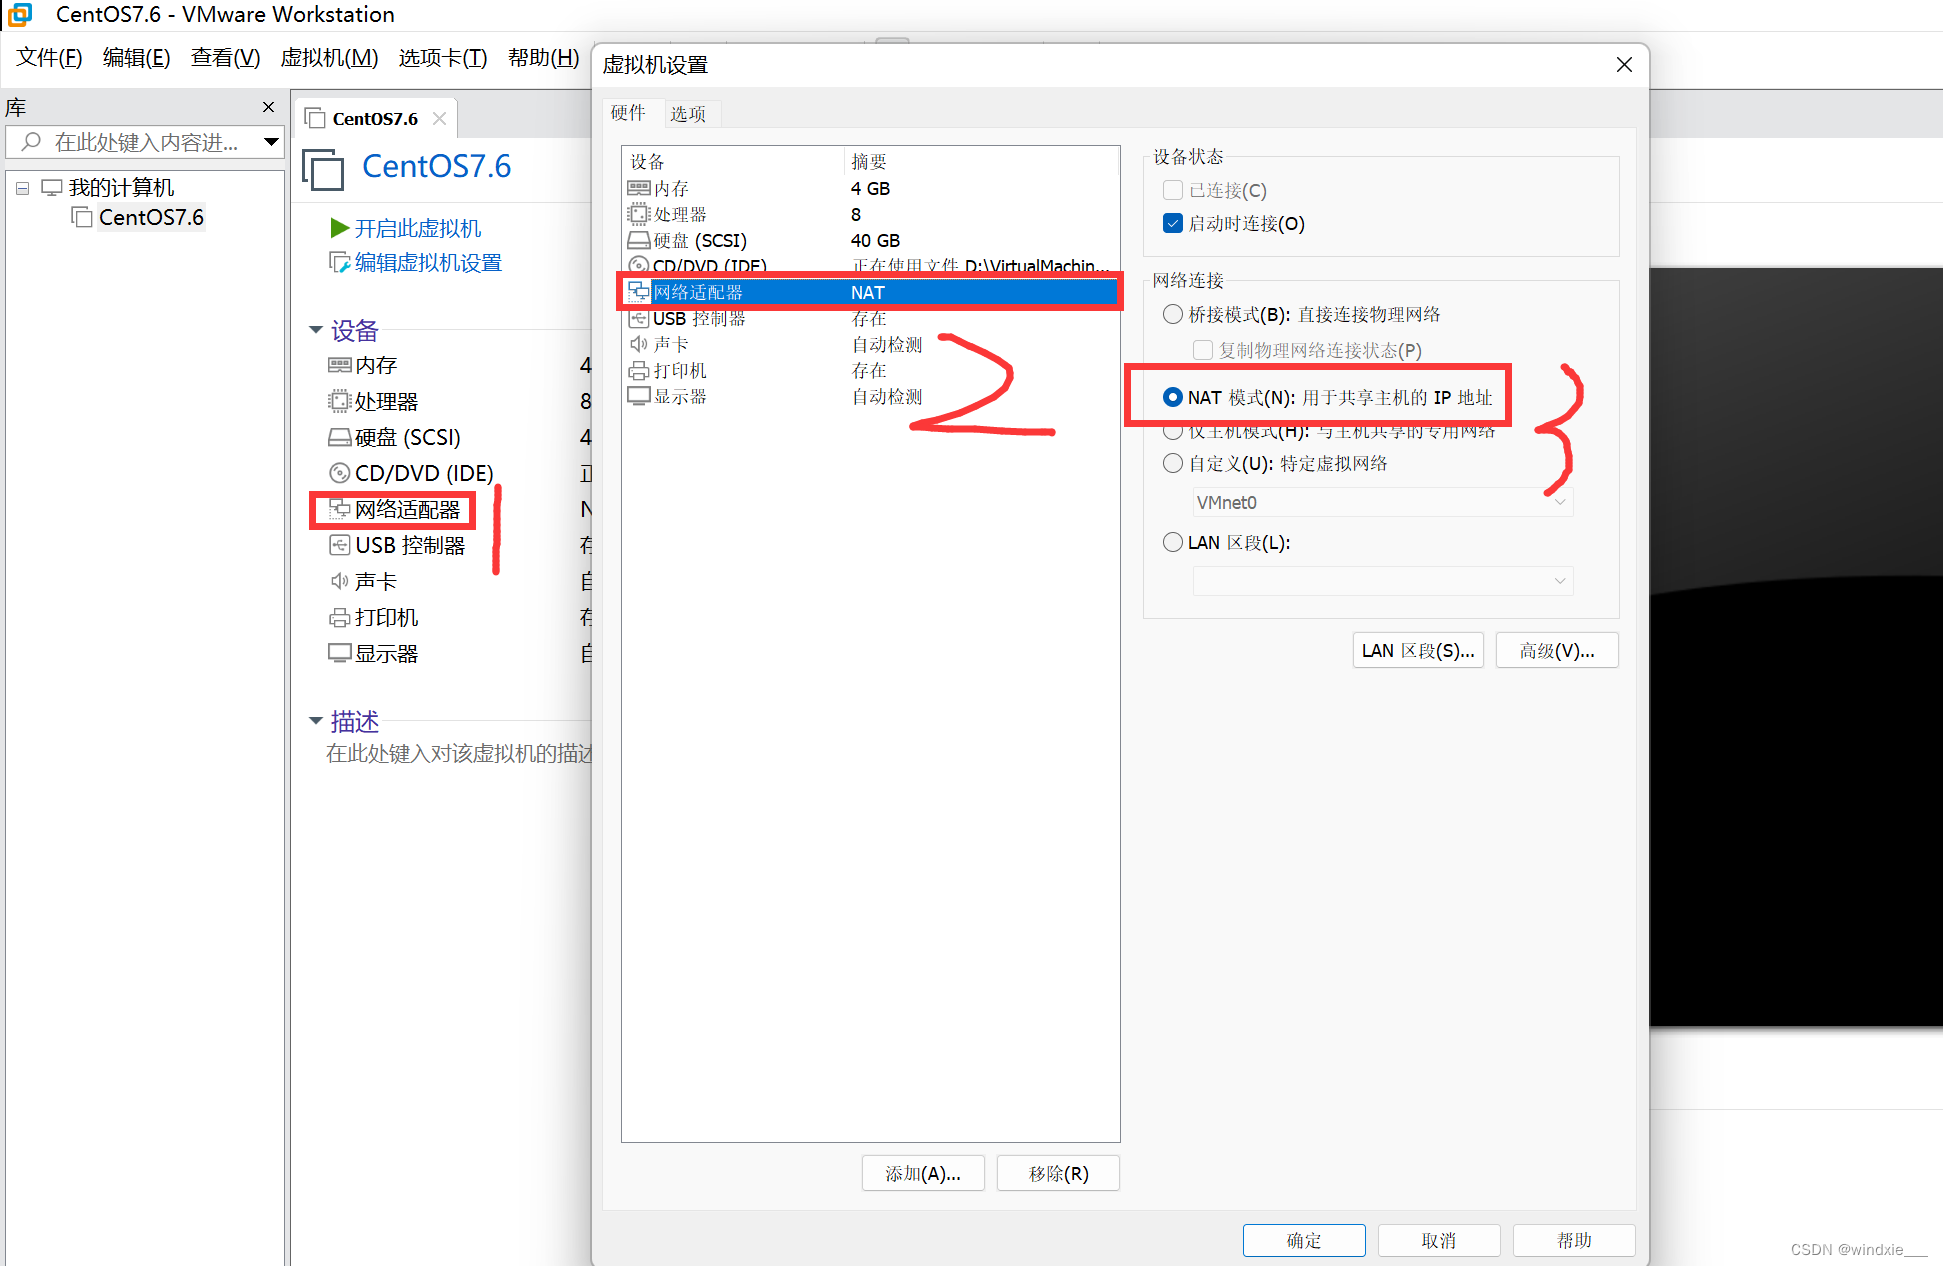The image size is (1943, 1266).
Task: Click the display icon in the main window's devices section
Action: tap(340, 653)
